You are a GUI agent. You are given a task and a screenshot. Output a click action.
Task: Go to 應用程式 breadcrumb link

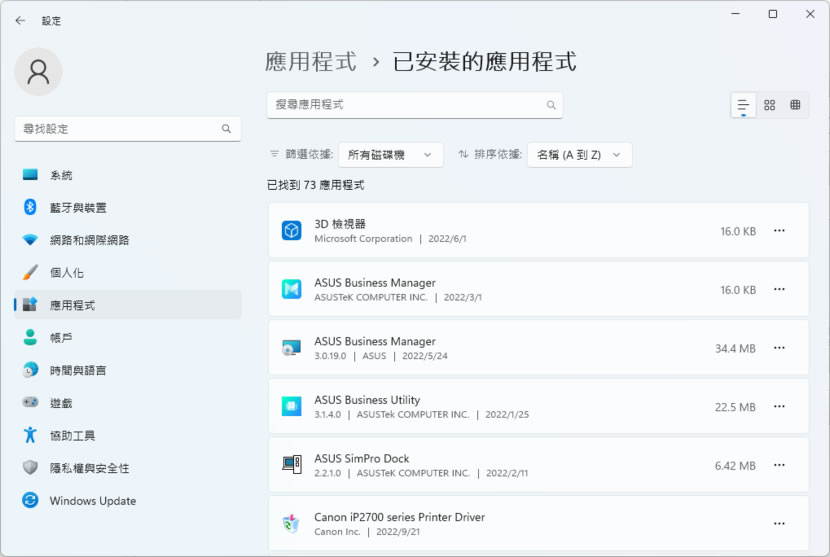(311, 61)
